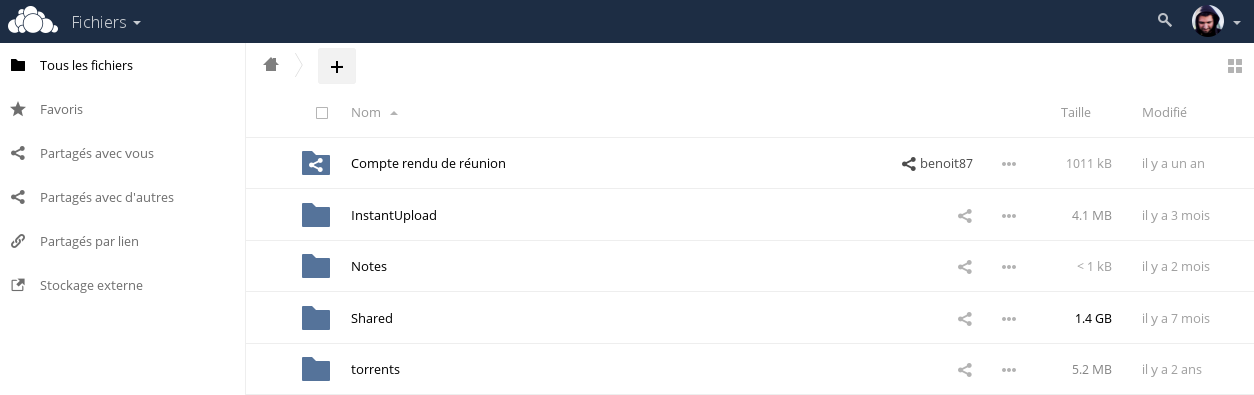Viewport: 1254px width, 395px height.
Task: Open the Compte rendu de réunion folder
Action: (x=428, y=163)
